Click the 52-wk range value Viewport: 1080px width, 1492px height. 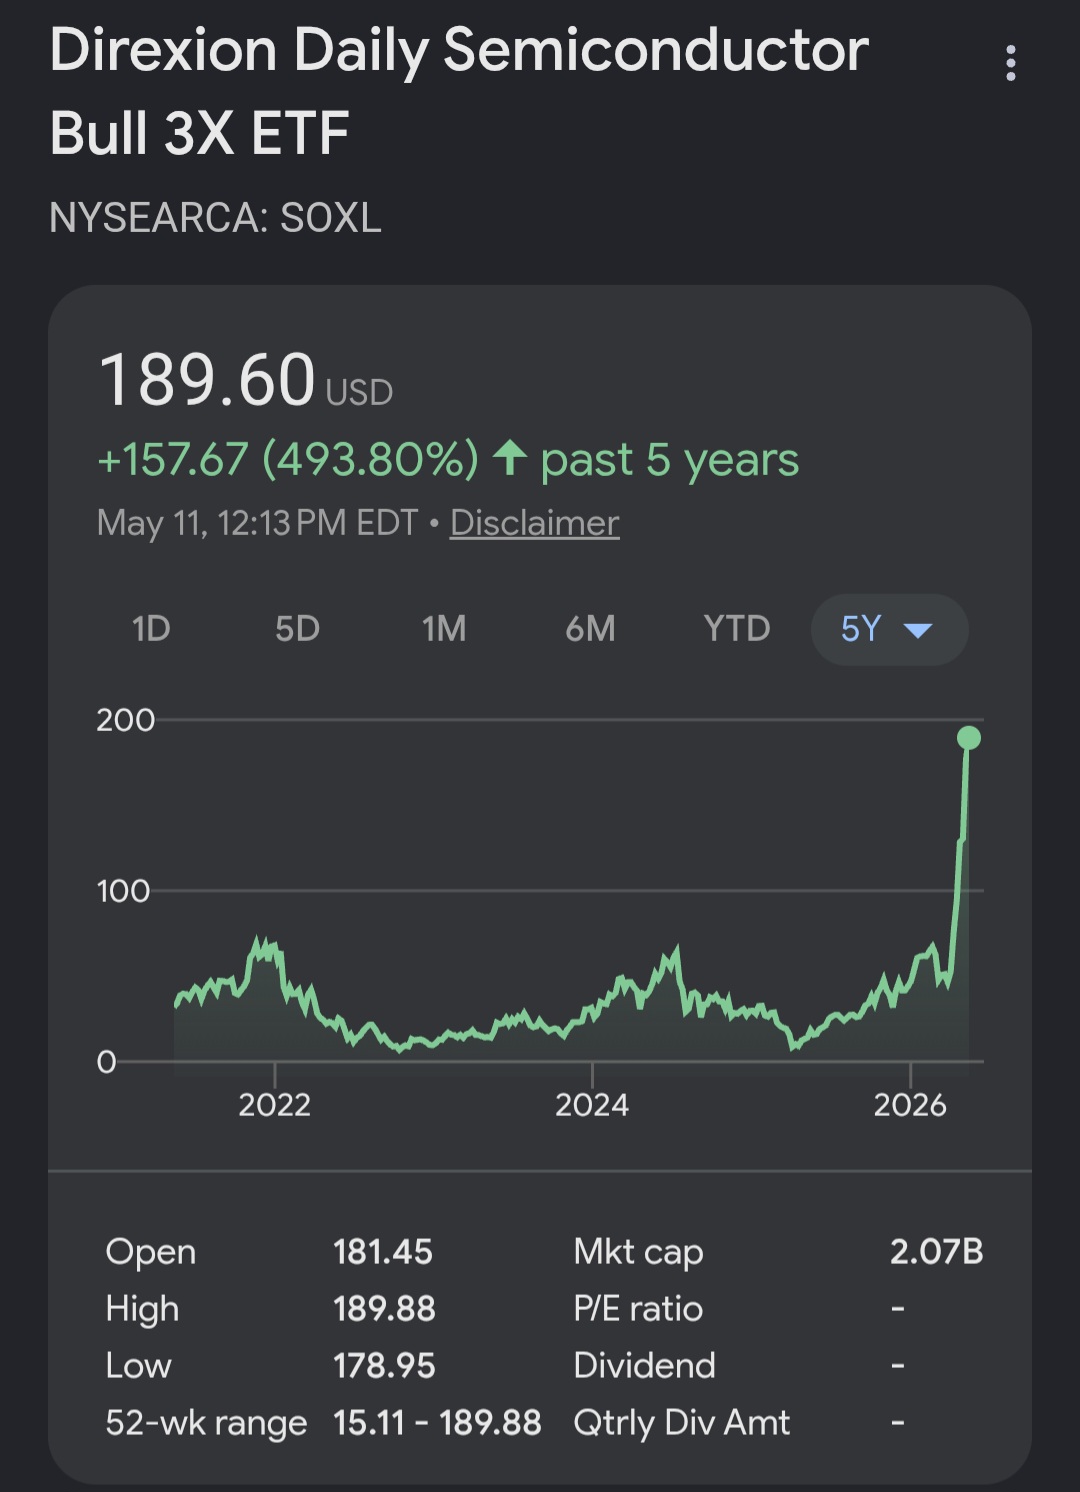pyautogui.click(x=437, y=1422)
